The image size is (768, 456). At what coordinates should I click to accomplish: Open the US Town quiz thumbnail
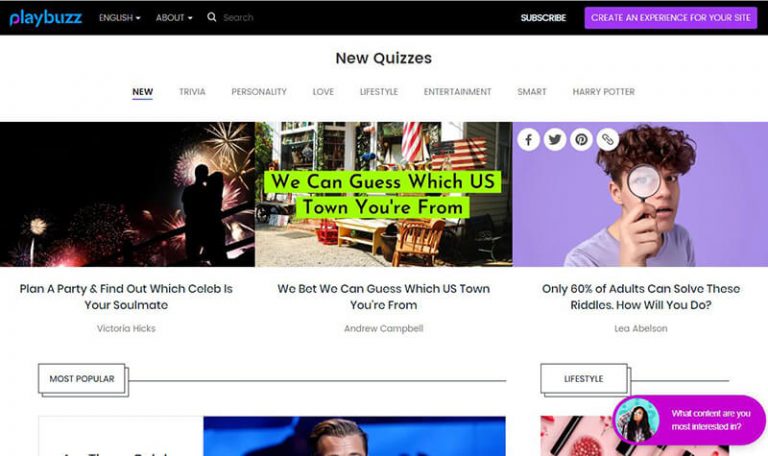pos(384,194)
